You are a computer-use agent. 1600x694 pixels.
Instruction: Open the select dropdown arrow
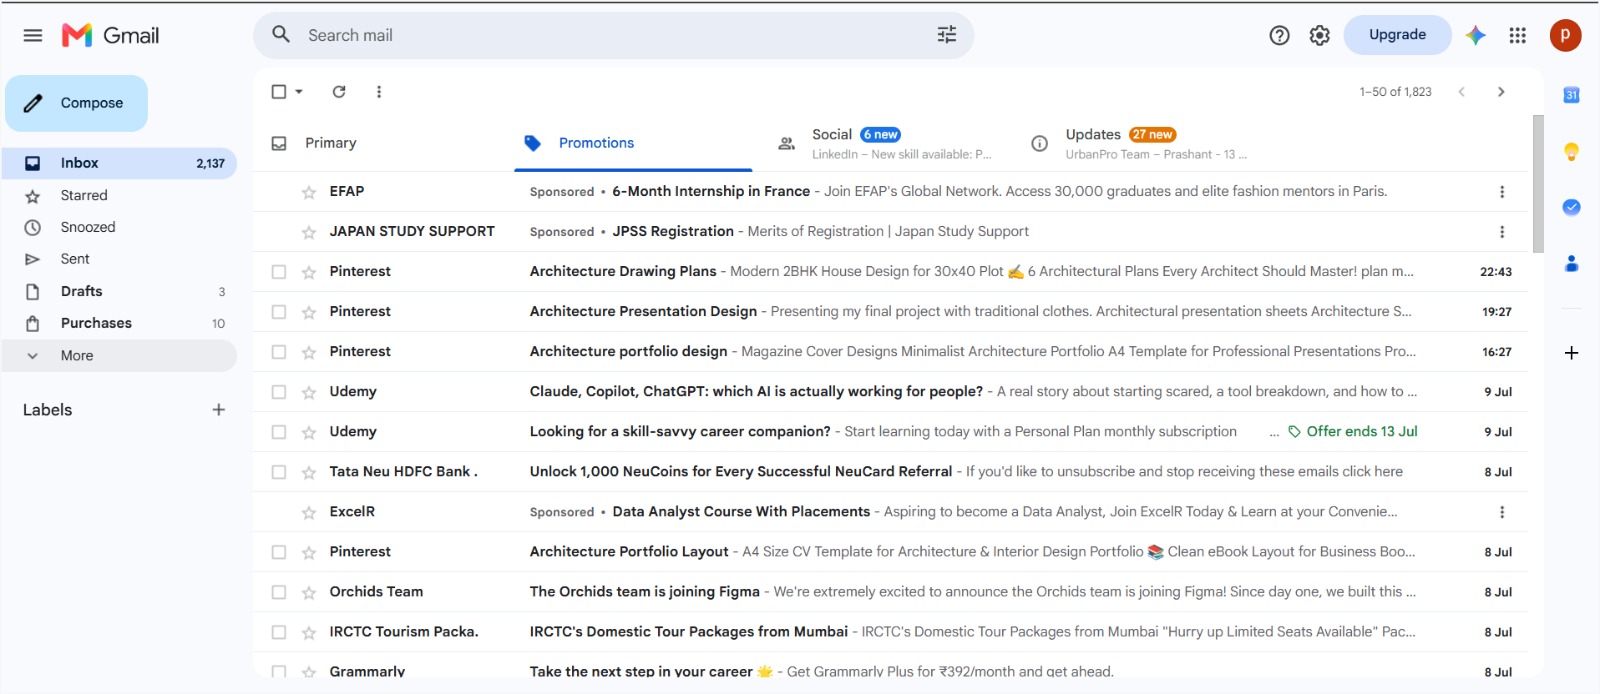click(x=299, y=92)
